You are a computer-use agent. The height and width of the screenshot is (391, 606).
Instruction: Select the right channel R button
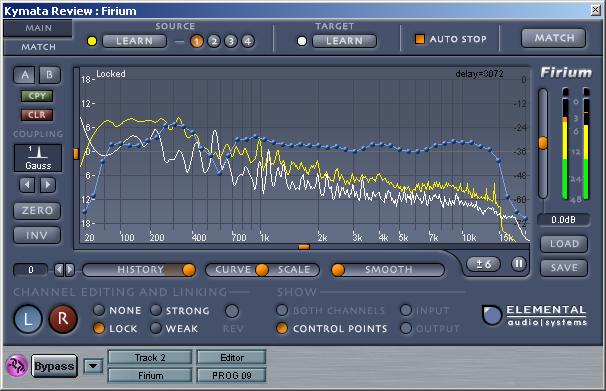click(x=63, y=319)
